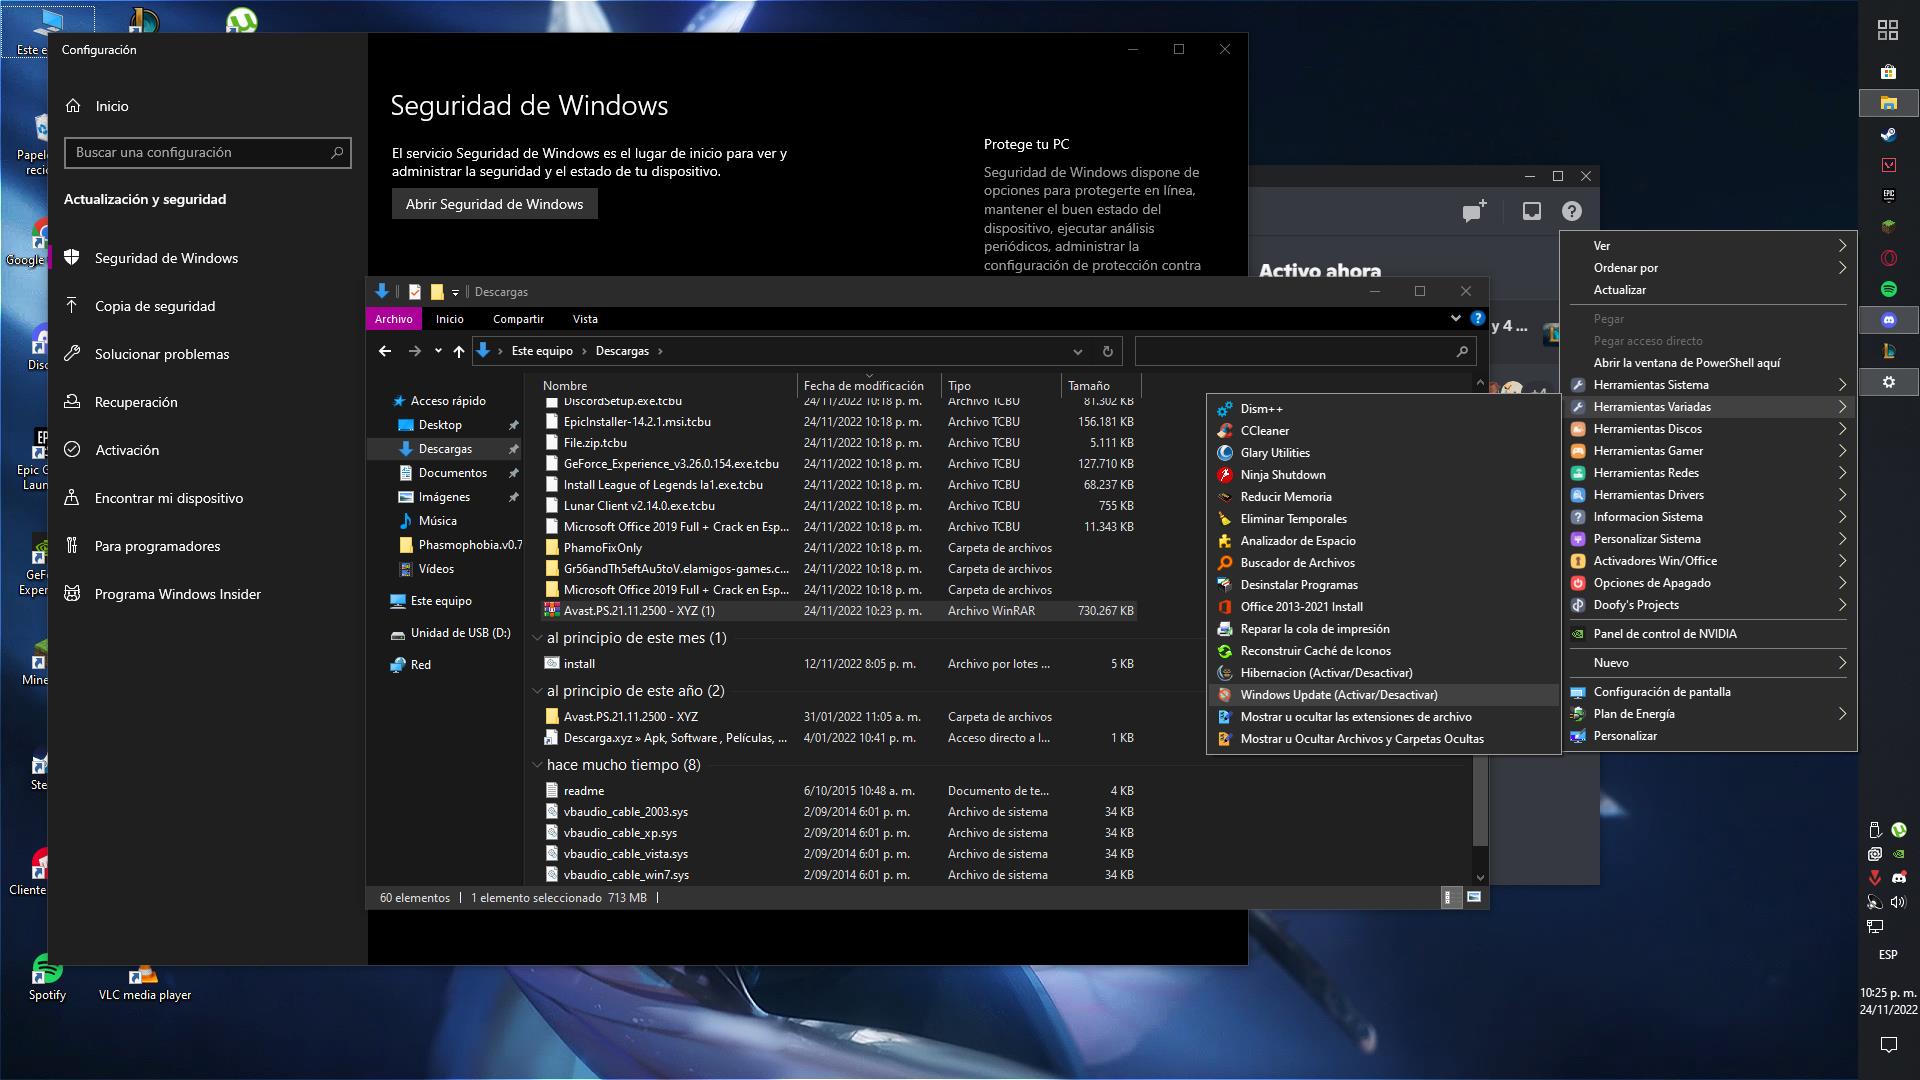Open the Vista ribbon tab
This screenshot has width=1920, height=1080.
pyautogui.click(x=585, y=319)
